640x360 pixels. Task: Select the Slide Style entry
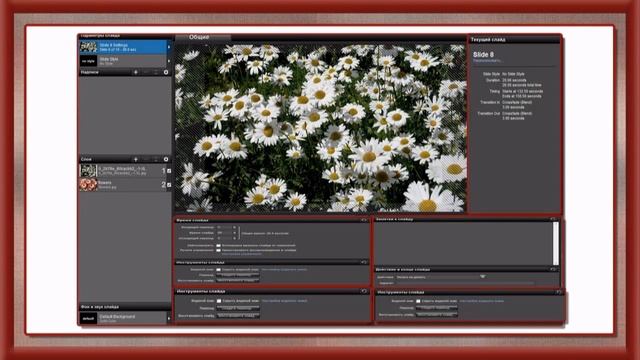[123, 61]
